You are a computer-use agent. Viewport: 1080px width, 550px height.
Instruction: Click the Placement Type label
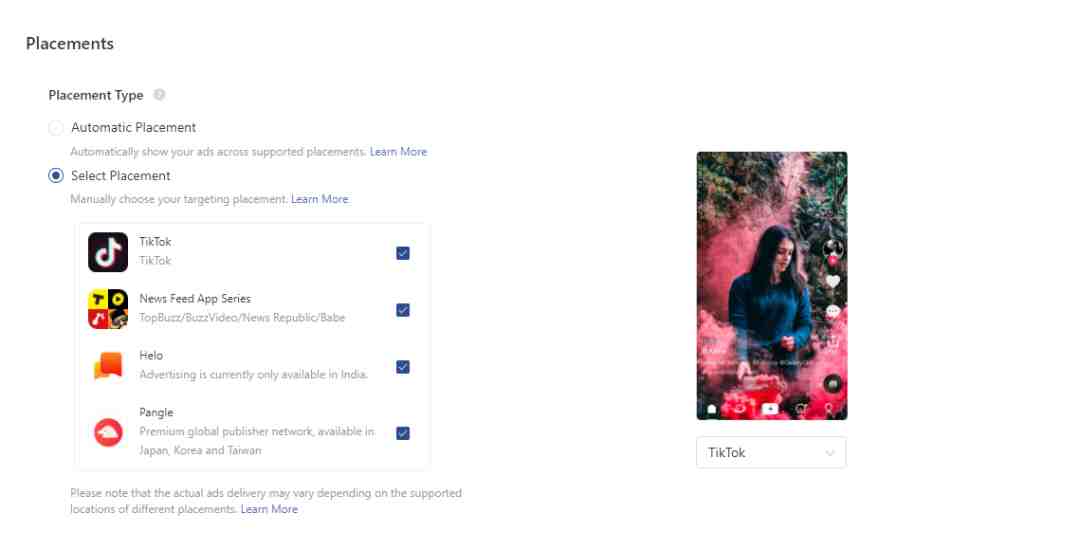(x=96, y=95)
